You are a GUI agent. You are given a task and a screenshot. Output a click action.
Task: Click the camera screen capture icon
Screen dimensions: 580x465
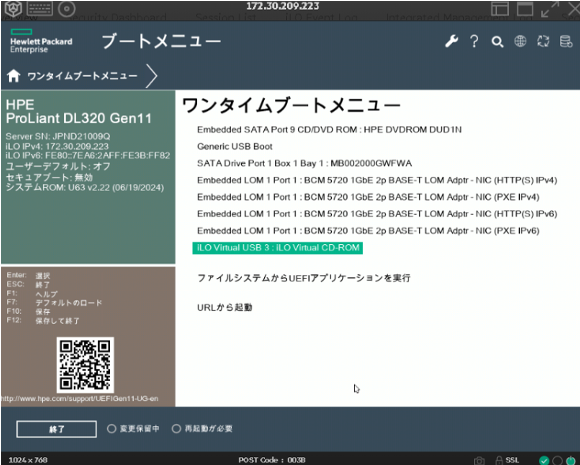[x=479, y=460]
